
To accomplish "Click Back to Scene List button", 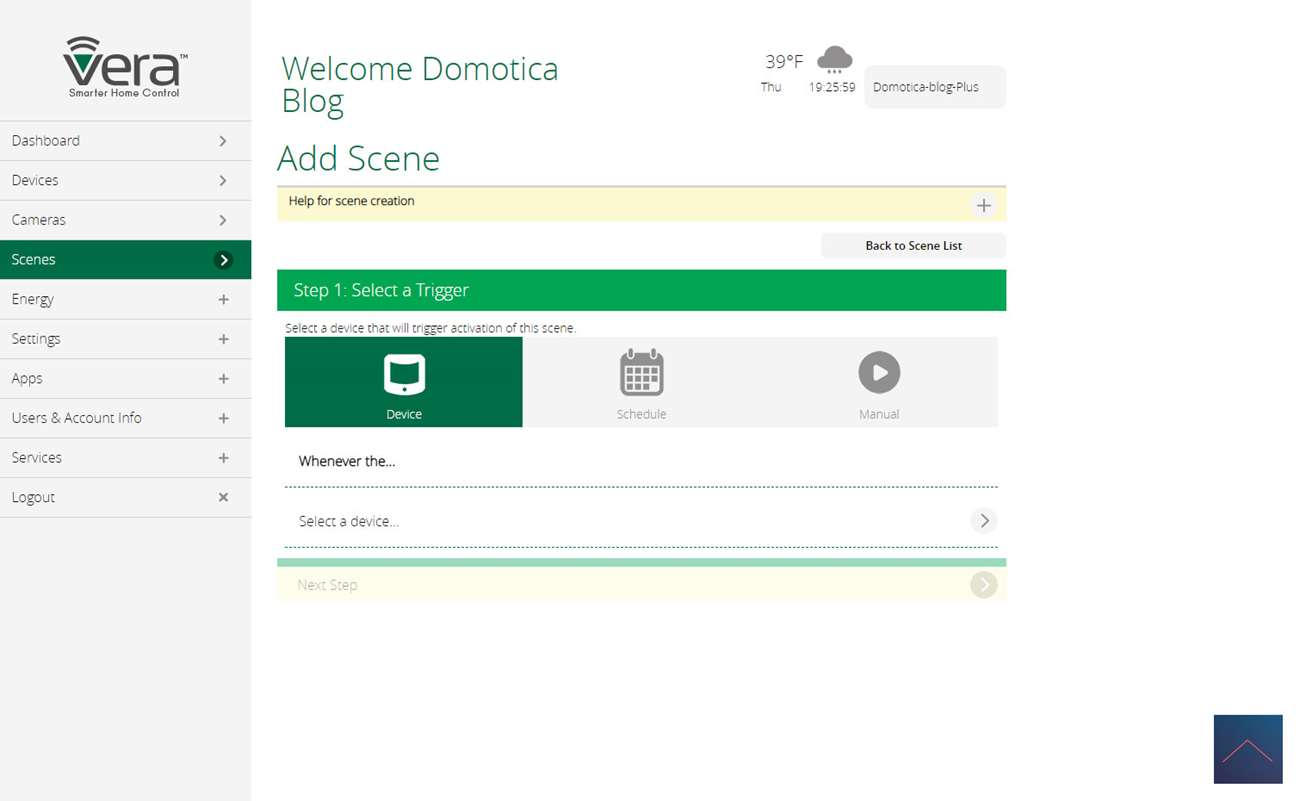I will pos(913,246).
